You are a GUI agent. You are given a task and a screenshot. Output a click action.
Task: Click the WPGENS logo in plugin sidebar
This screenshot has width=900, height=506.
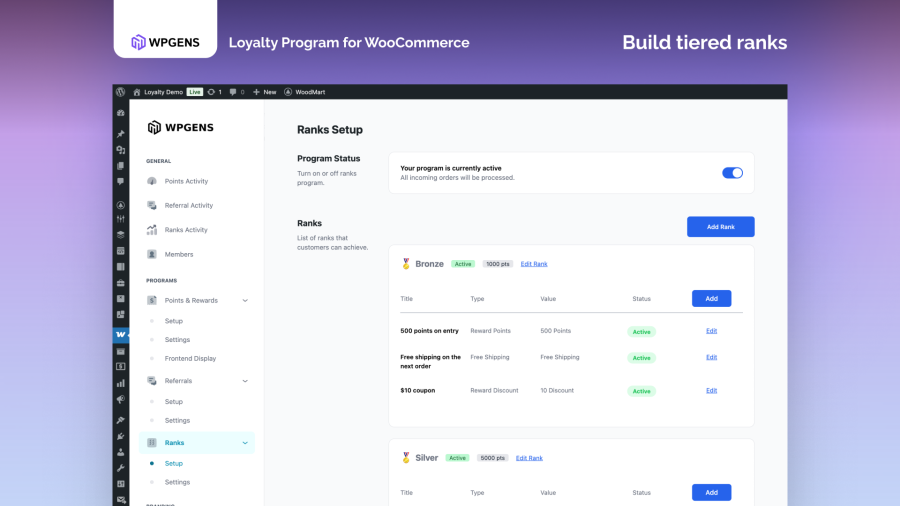click(x=180, y=127)
